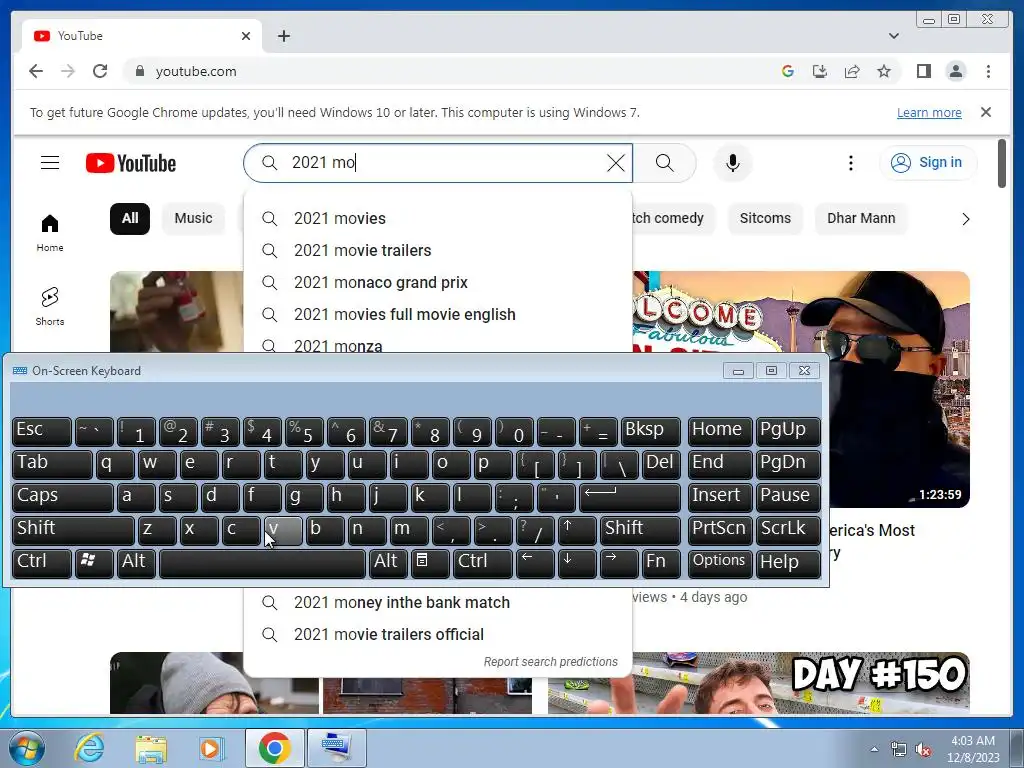The width and height of the screenshot is (1024, 768).
Task: Dismiss the Chrome update notice
Action: [986, 112]
